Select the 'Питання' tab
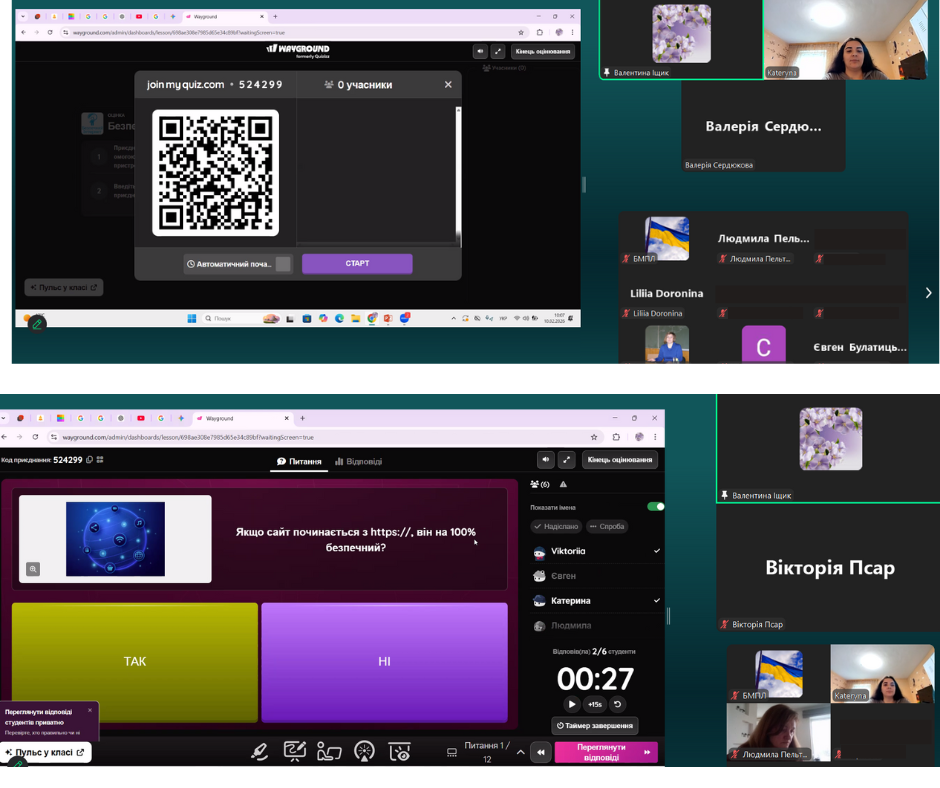This screenshot has height=788, width=940. click(x=300, y=461)
